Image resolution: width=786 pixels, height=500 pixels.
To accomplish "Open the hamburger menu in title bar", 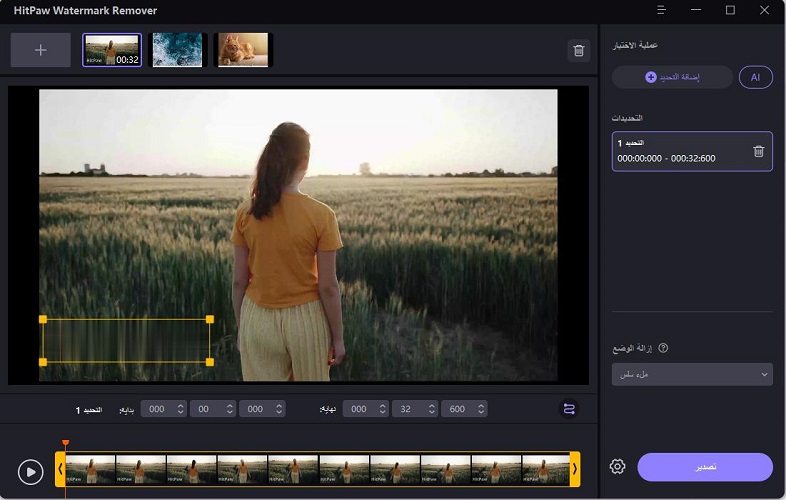I will tap(662, 10).
